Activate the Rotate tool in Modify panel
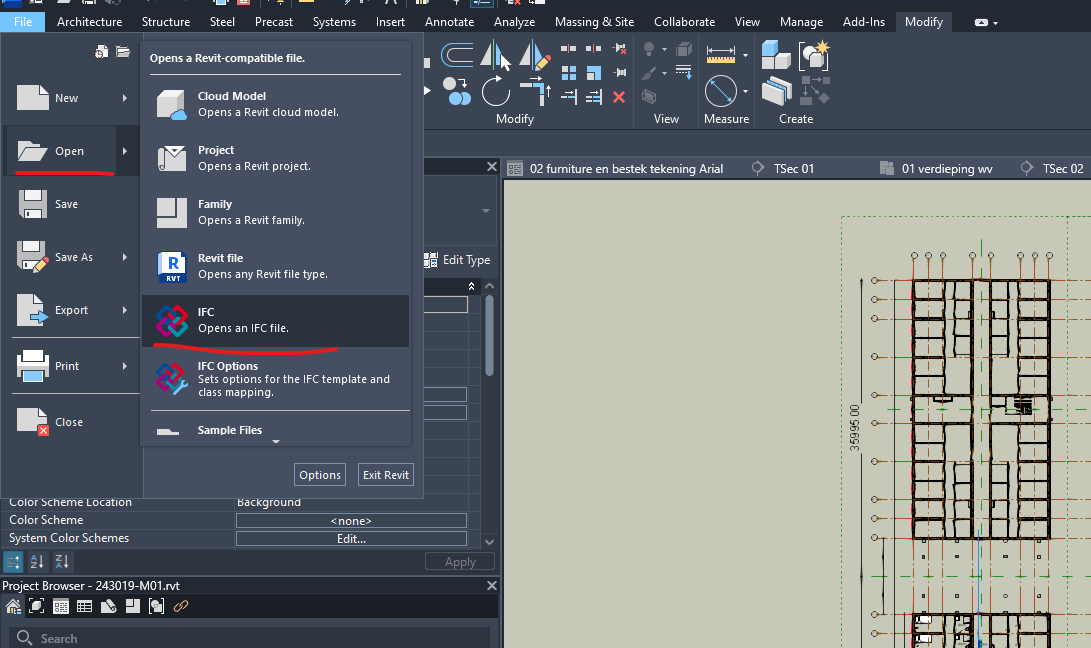Screen dimensions: 1091x648 (495, 91)
